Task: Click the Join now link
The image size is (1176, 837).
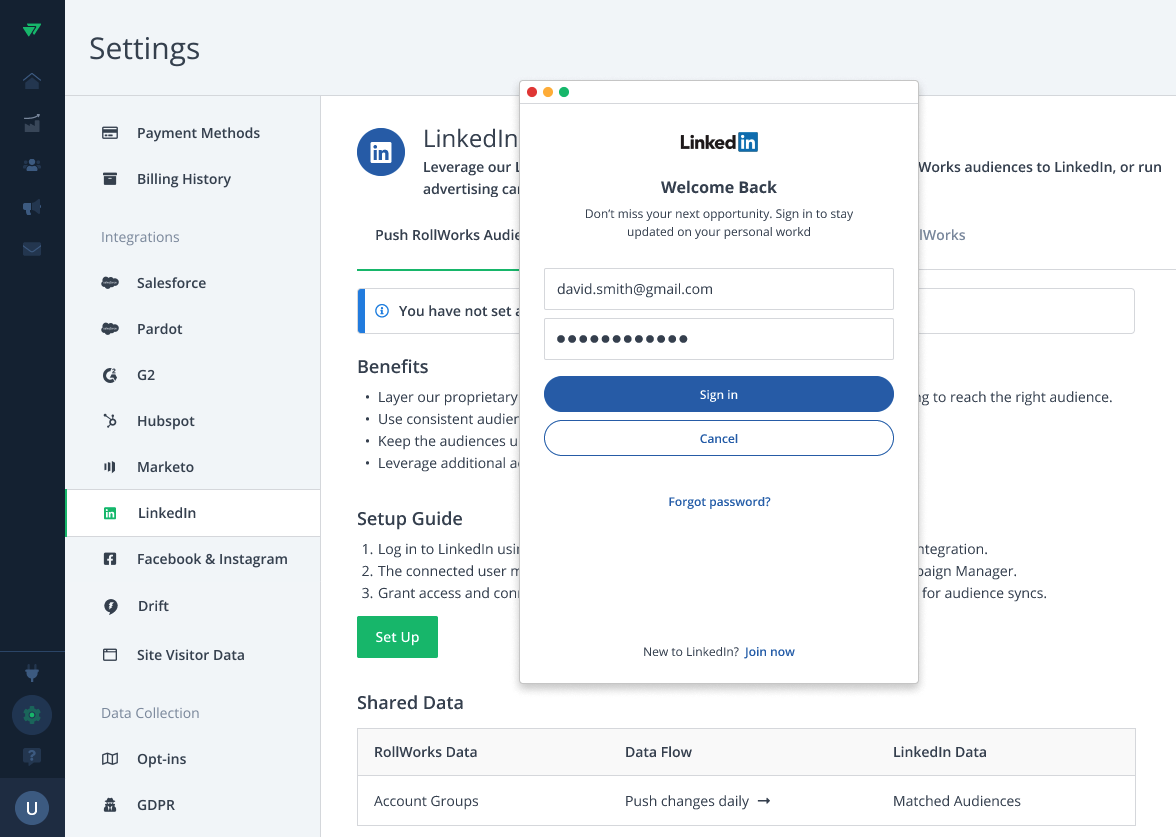Action: click(770, 652)
